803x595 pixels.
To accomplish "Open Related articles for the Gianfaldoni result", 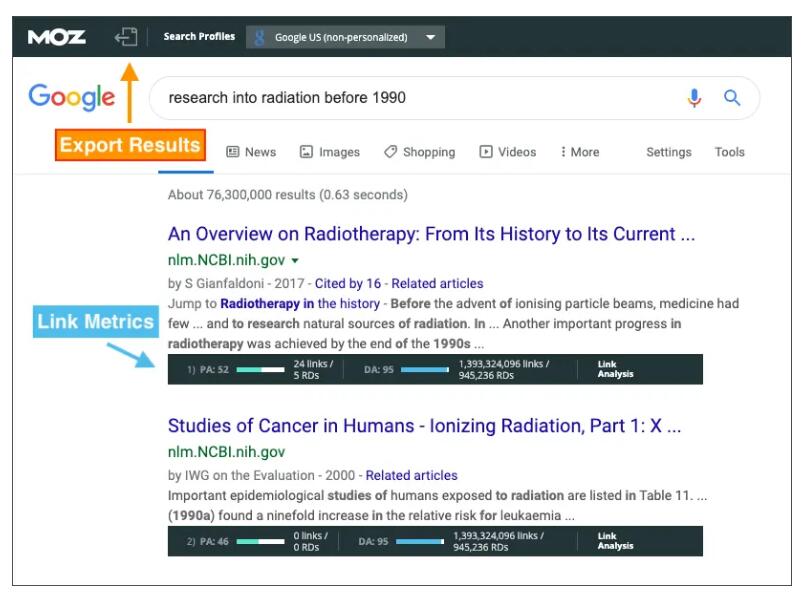I will click(x=437, y=283).
